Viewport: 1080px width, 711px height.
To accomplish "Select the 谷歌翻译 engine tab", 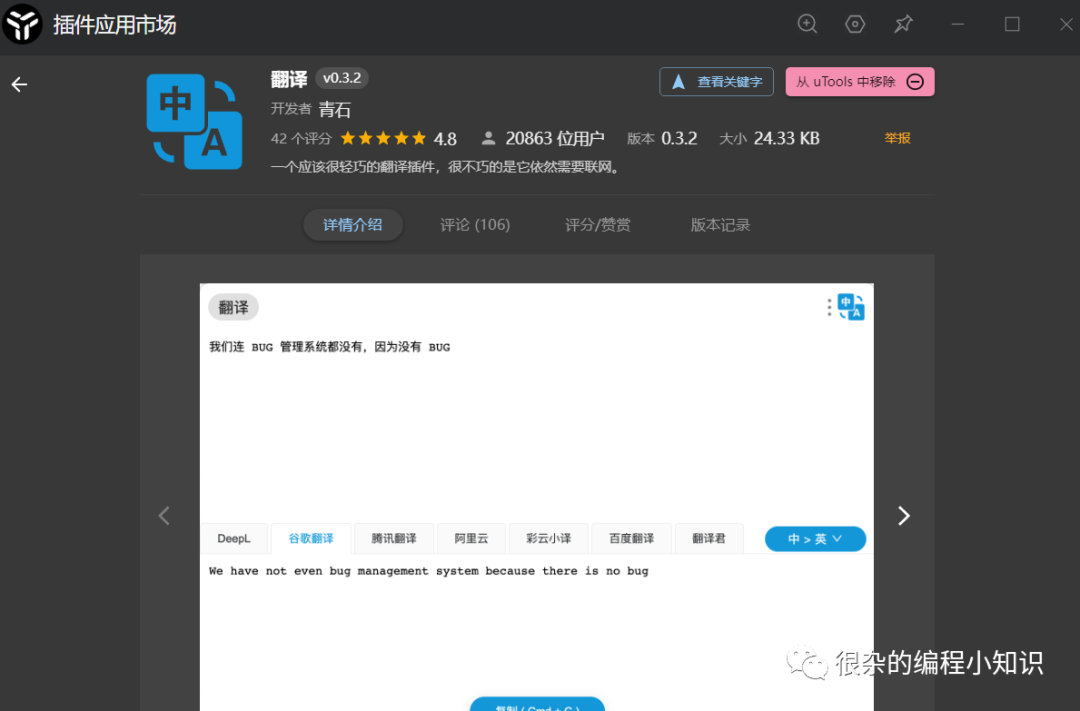I will (x=311, y=538).
